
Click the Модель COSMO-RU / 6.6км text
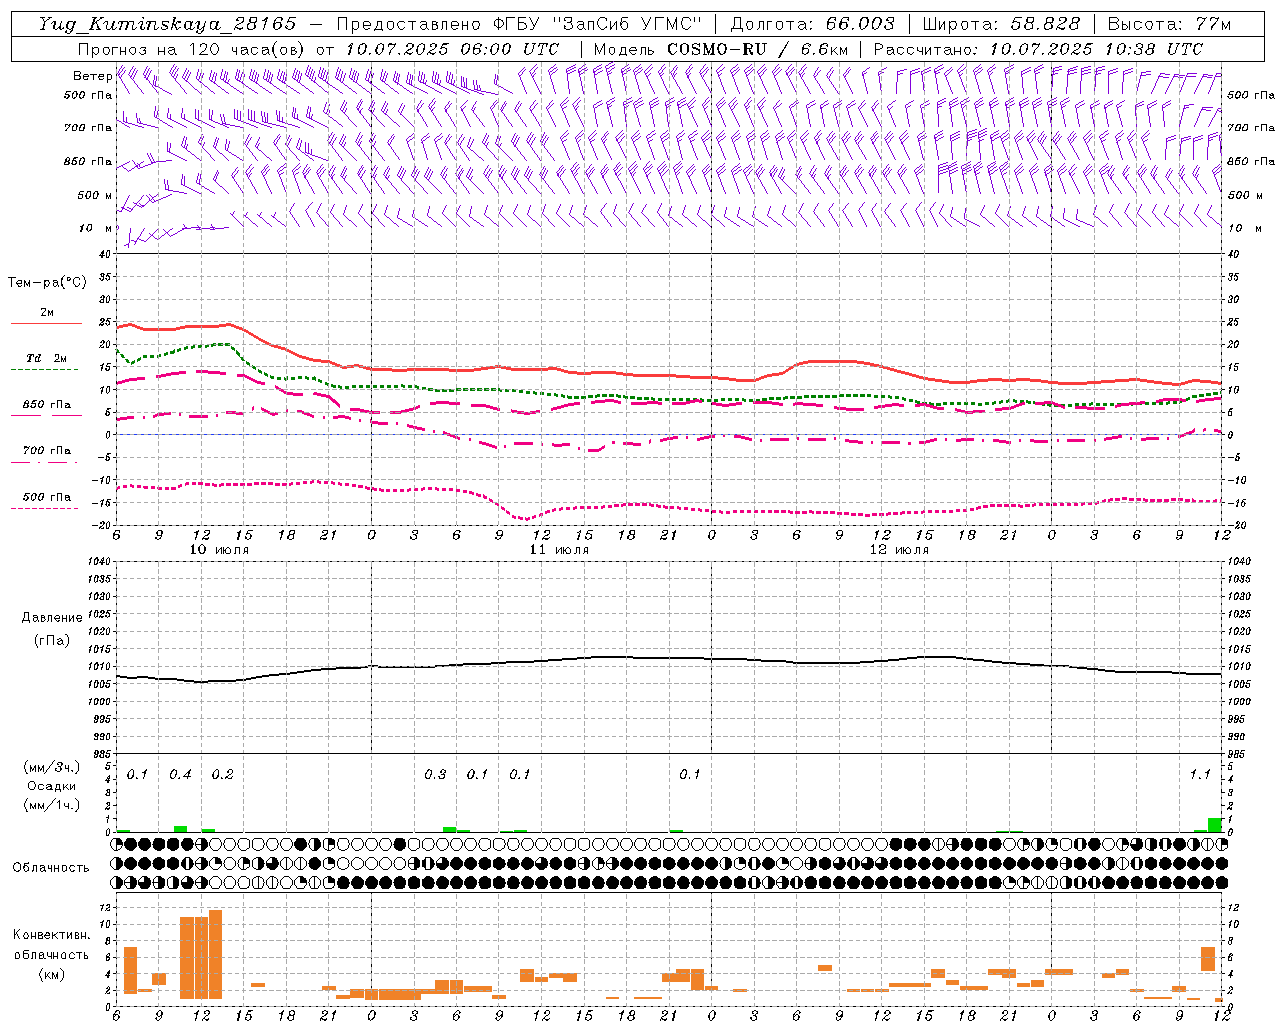point(720,49)
